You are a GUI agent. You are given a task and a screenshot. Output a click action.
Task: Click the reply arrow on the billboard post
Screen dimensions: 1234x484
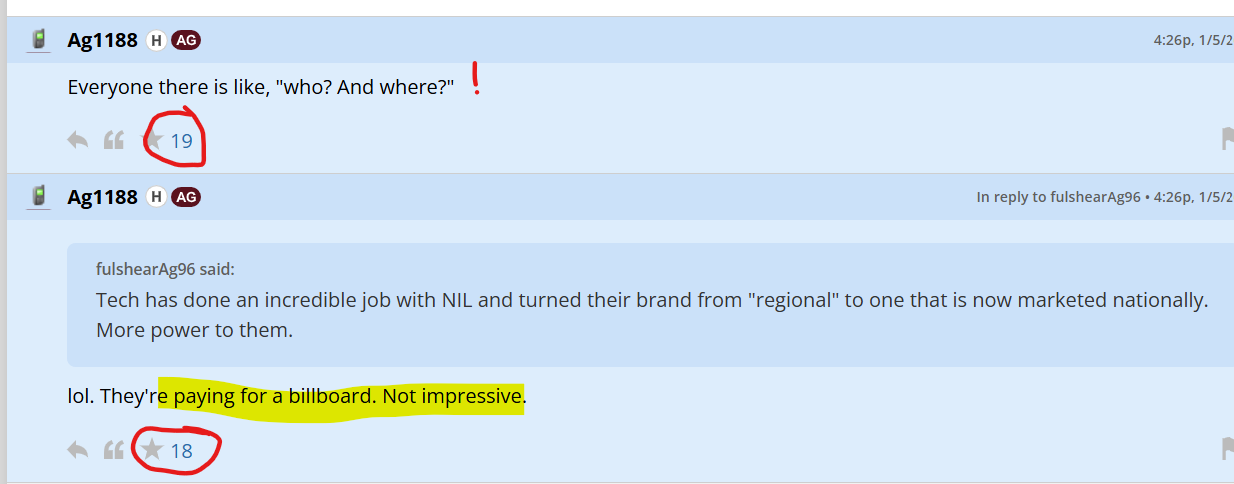[x=78, y=450]
